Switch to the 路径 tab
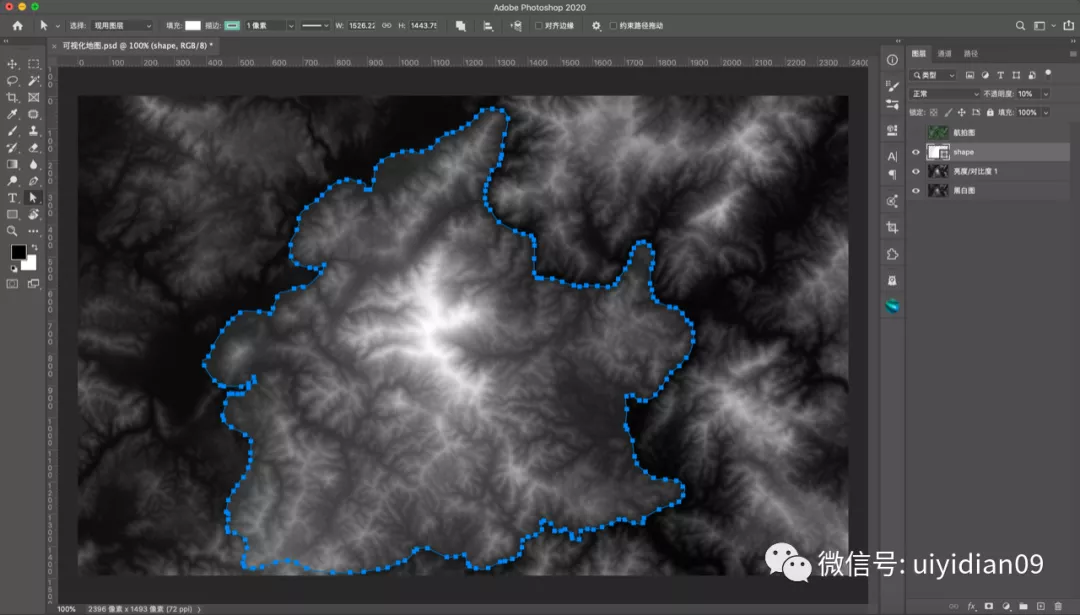The width and height of the screenshot is (1080, 615). (970, 53)
